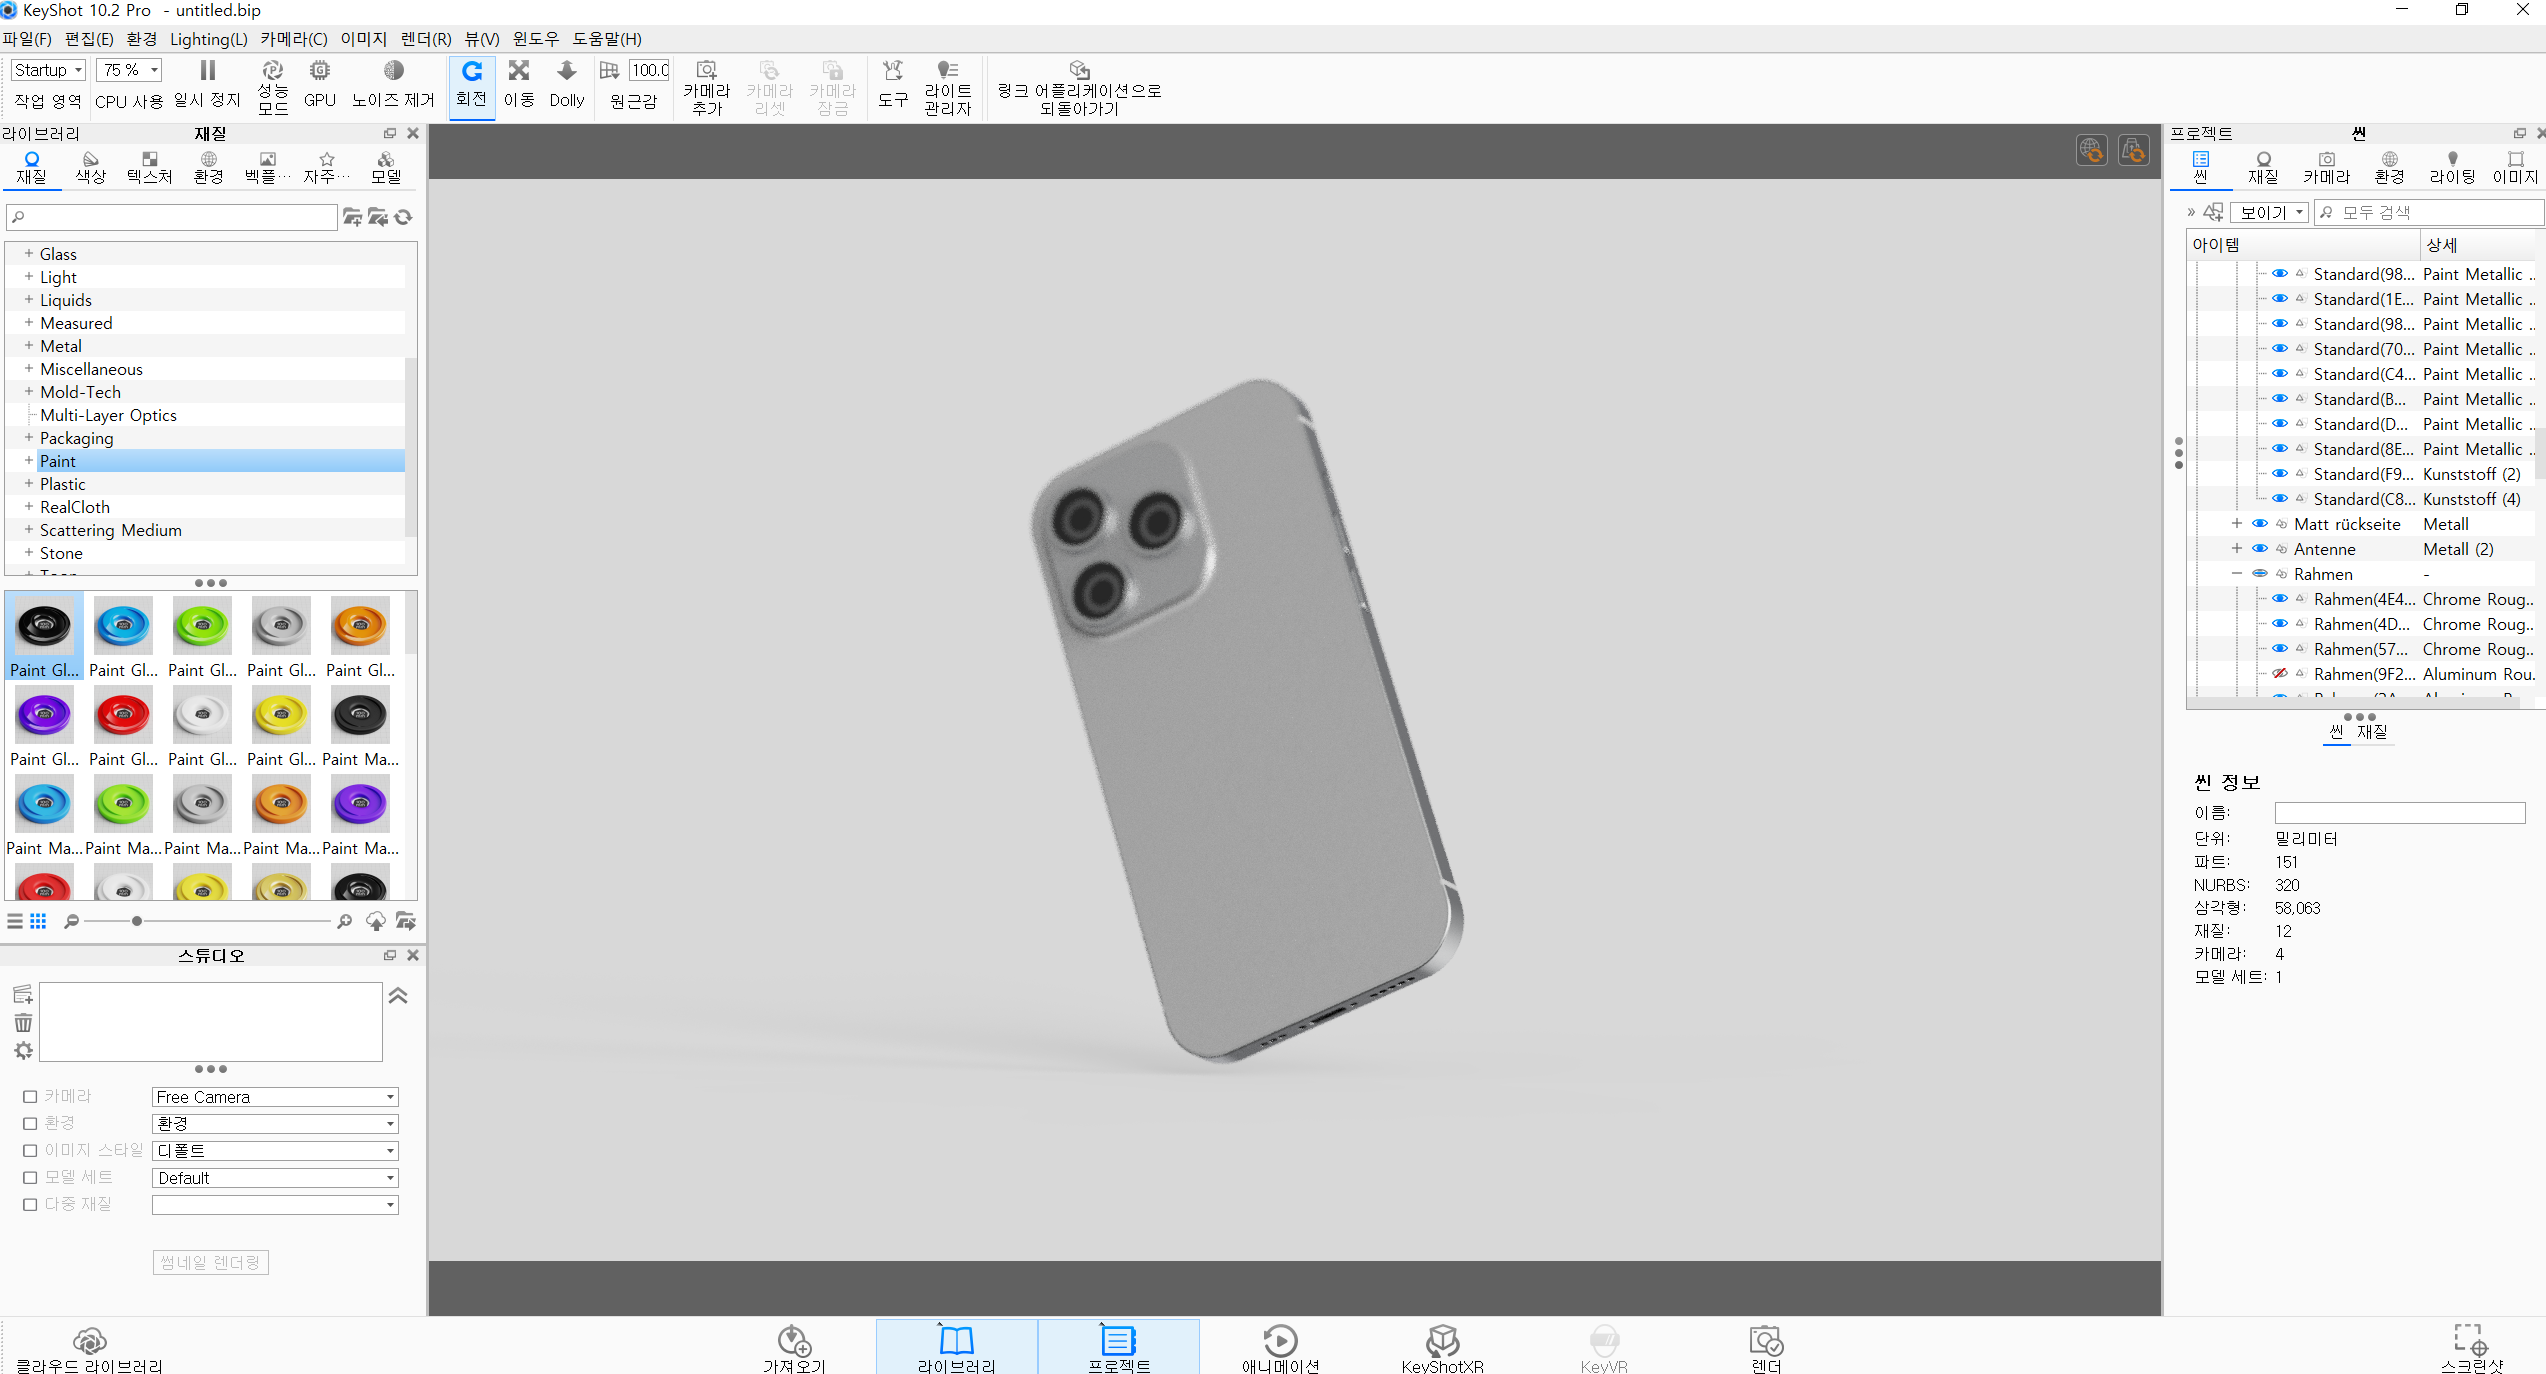This screenshot has height=1374, width=2546.
Task: Switch to the 텍스처 library tab
Action: (149, 166)
